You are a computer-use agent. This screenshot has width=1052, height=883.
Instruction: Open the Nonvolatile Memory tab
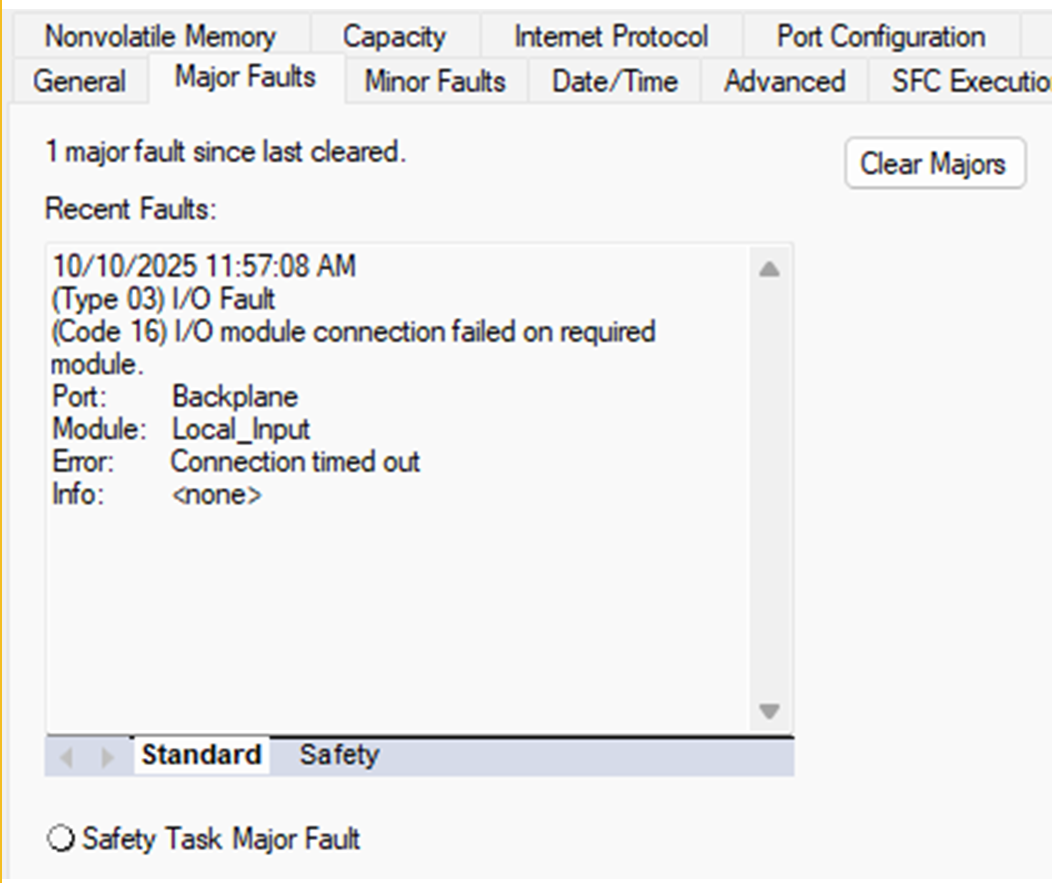[159, 36]
